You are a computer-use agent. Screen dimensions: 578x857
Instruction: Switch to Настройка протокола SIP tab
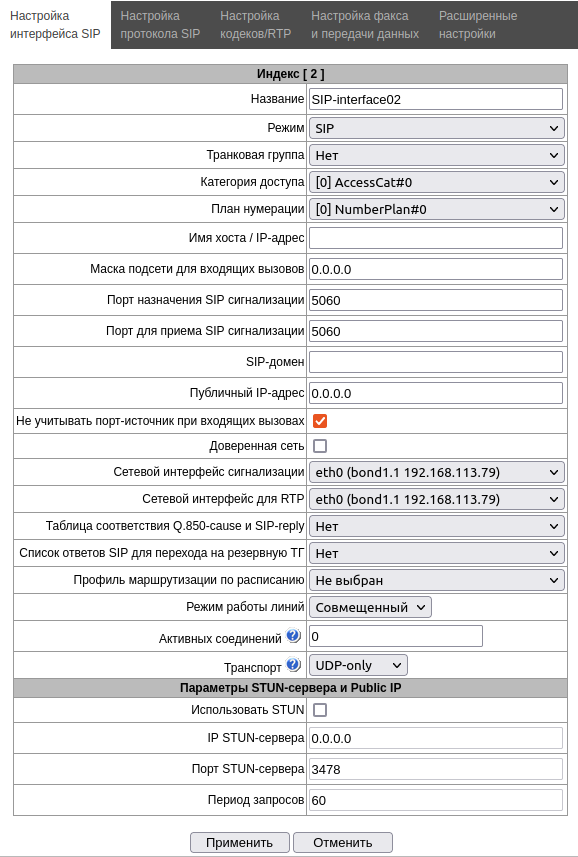(160, 25)
